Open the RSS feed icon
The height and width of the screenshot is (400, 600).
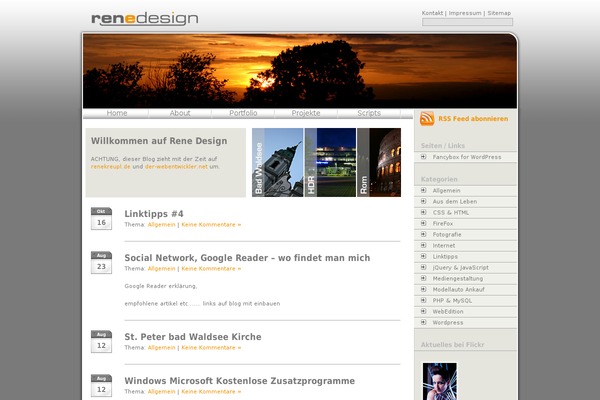(427, 119)
